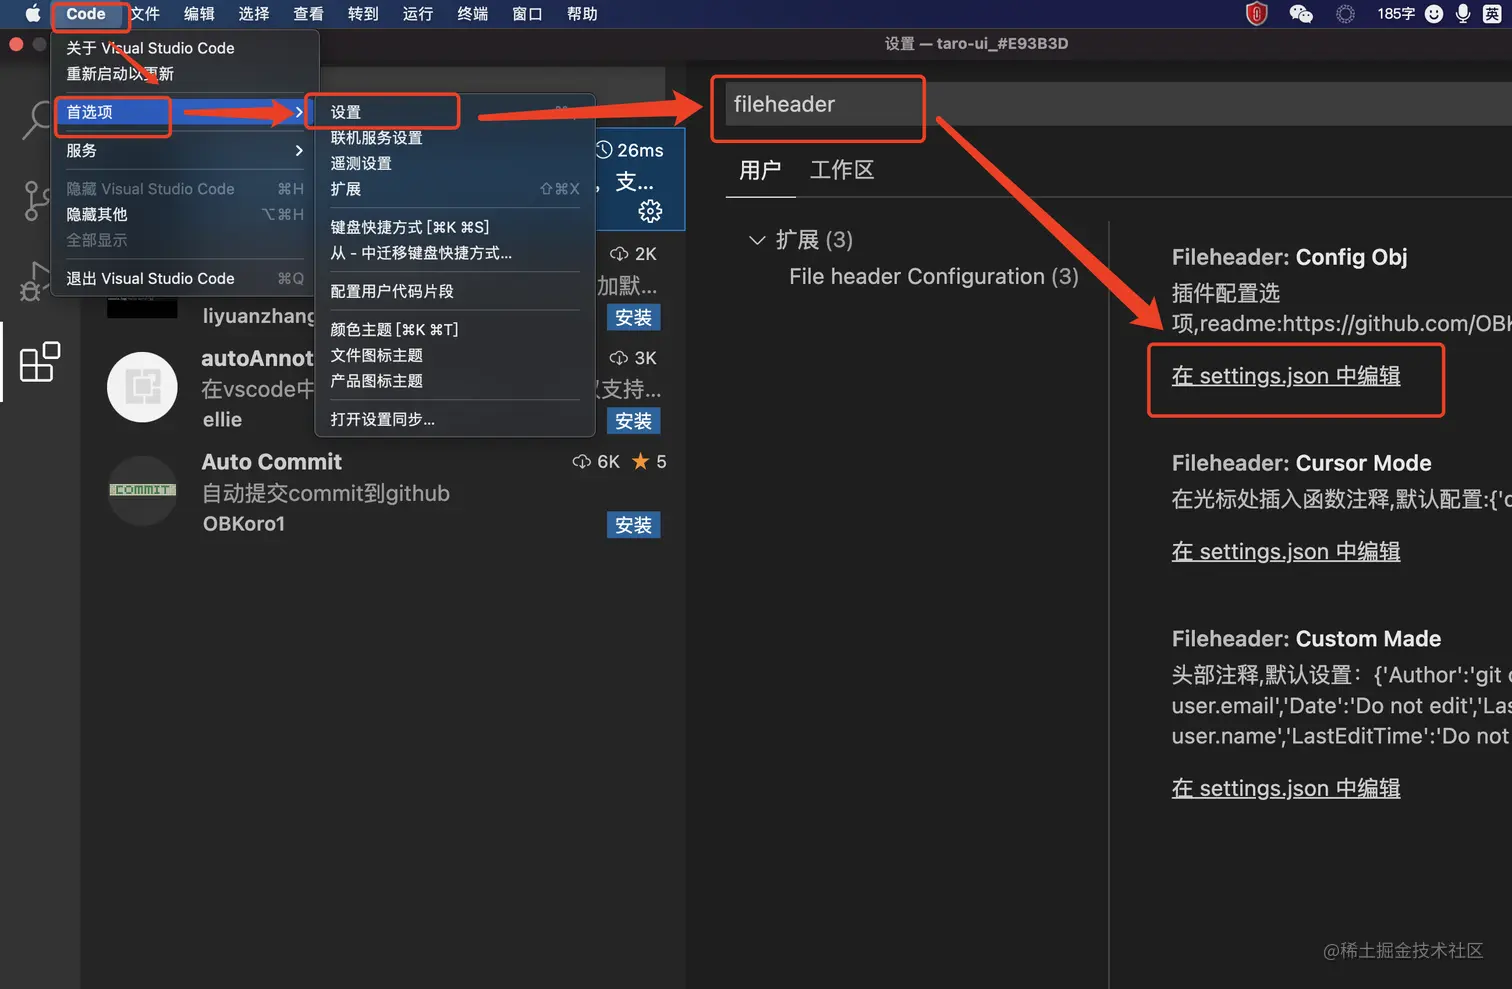This screenshot has height=989, width=1512.
Task: Open the 查看 menu
Action: coord(308,14)
